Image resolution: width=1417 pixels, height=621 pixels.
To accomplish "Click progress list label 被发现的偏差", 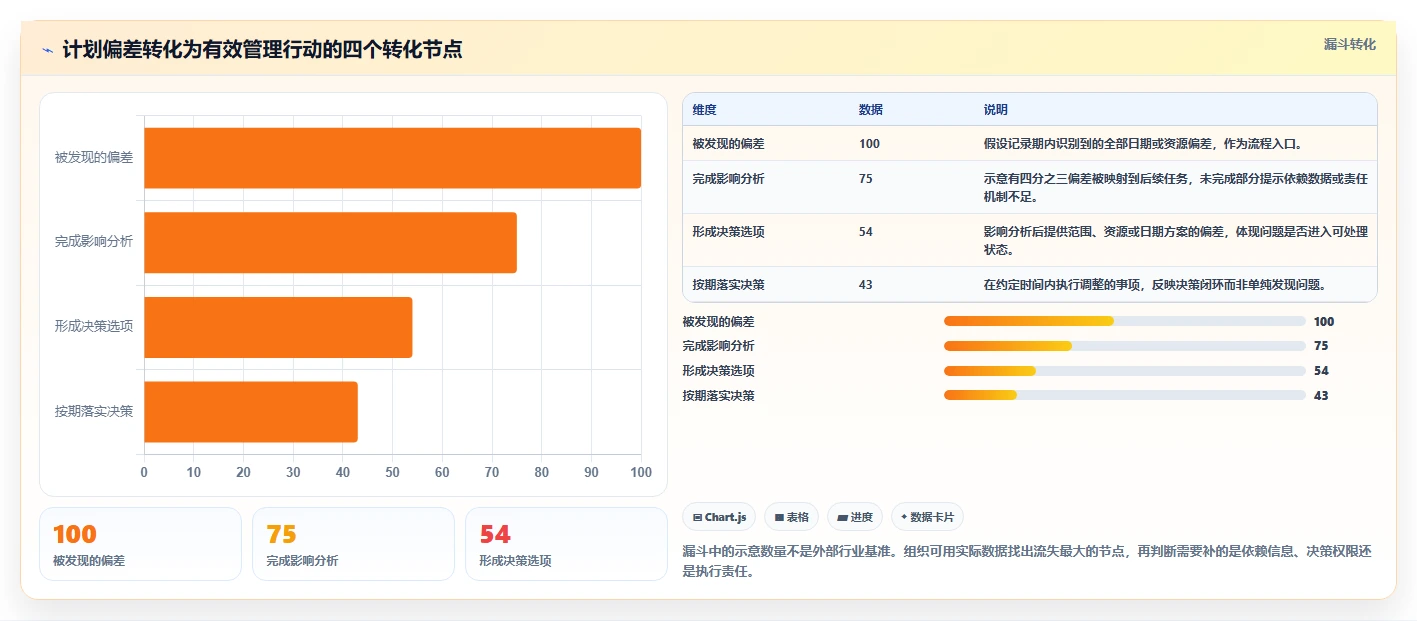I will (719, 322).
